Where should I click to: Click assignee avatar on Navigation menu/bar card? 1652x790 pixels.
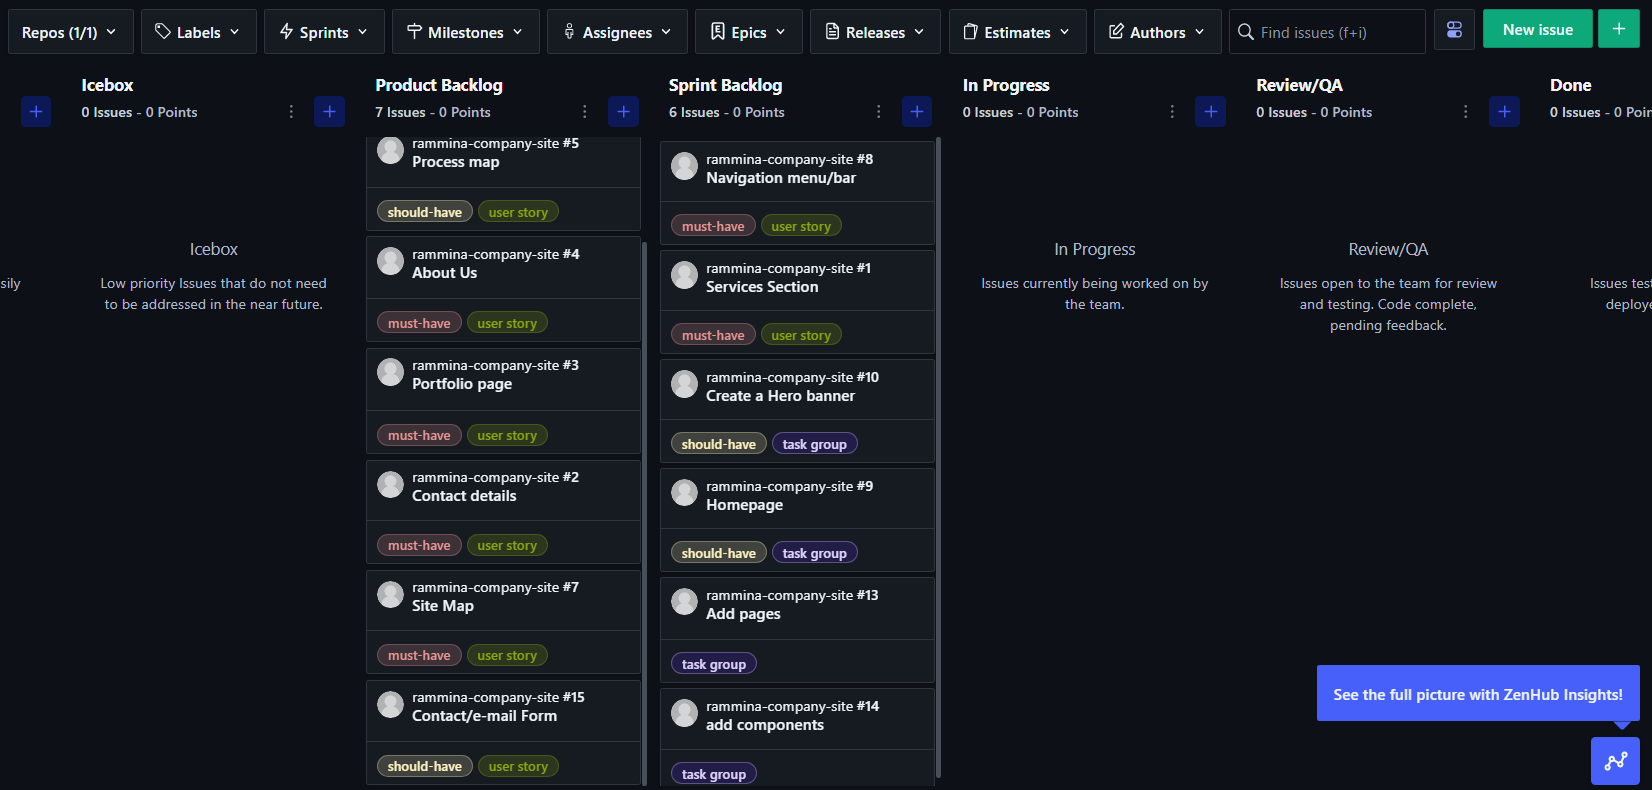[x=684, y=166]
